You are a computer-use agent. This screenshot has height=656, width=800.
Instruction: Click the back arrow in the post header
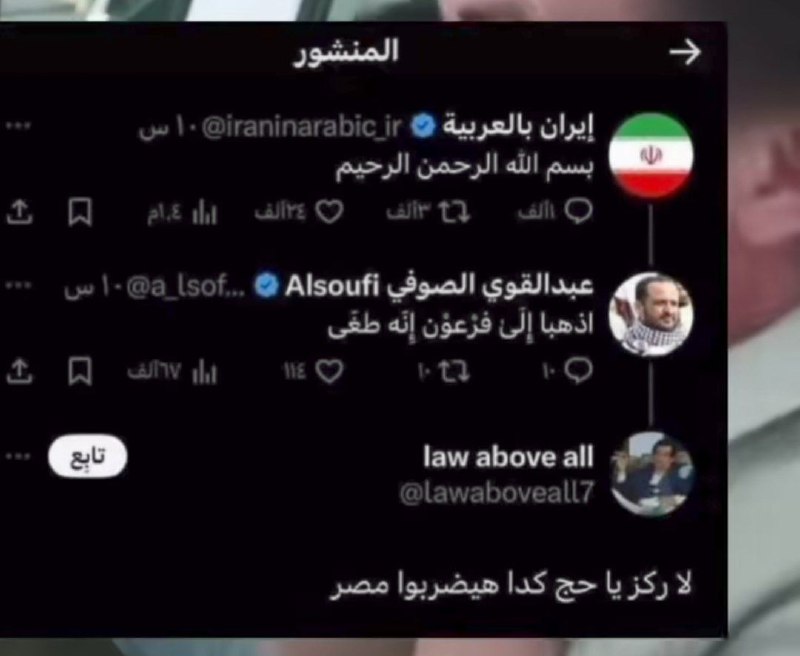pyautogui.click(x=685, y=52)
